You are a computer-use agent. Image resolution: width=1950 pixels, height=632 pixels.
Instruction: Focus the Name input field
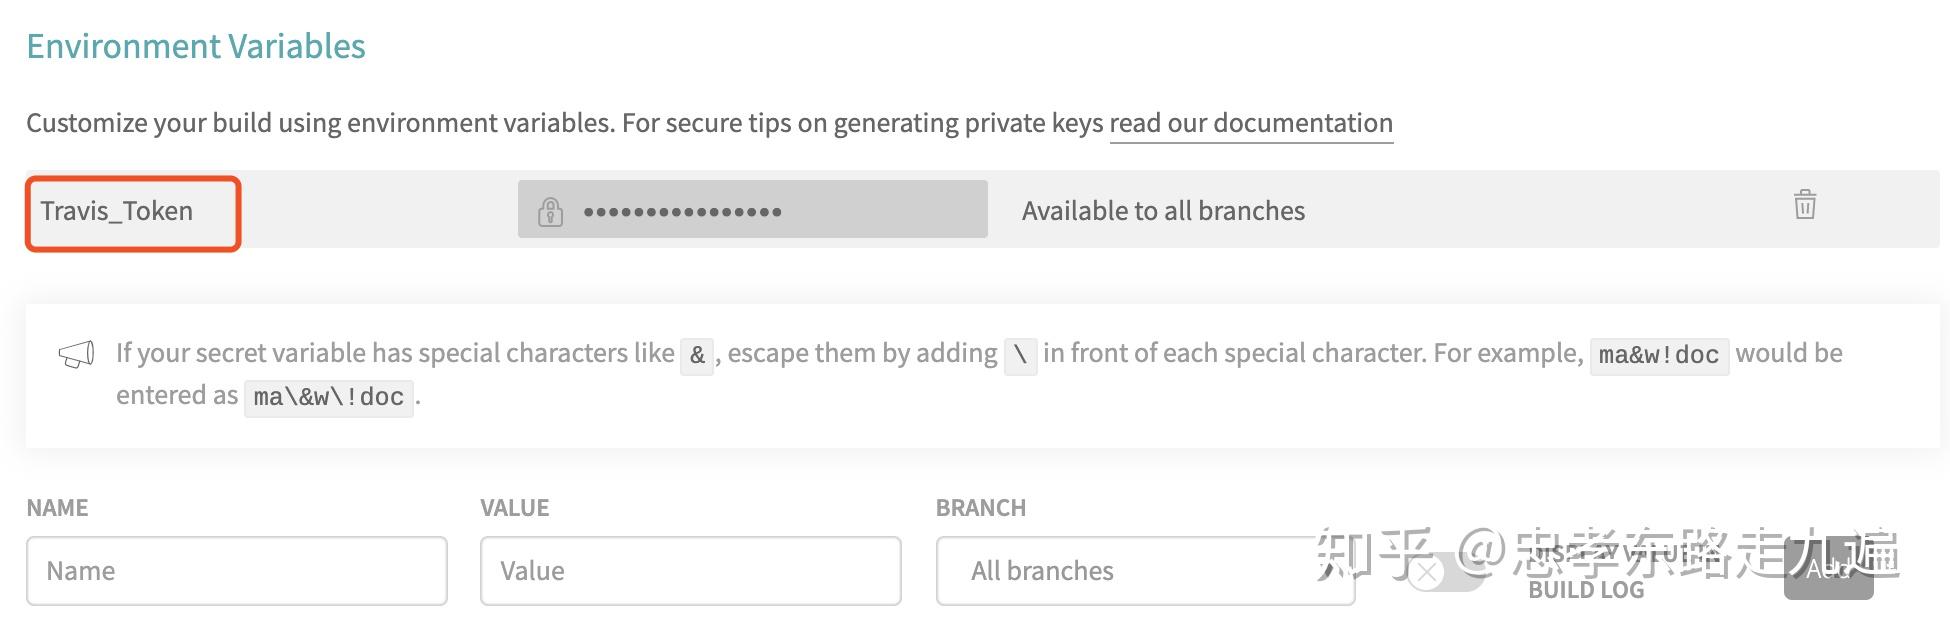click(237, 571)
